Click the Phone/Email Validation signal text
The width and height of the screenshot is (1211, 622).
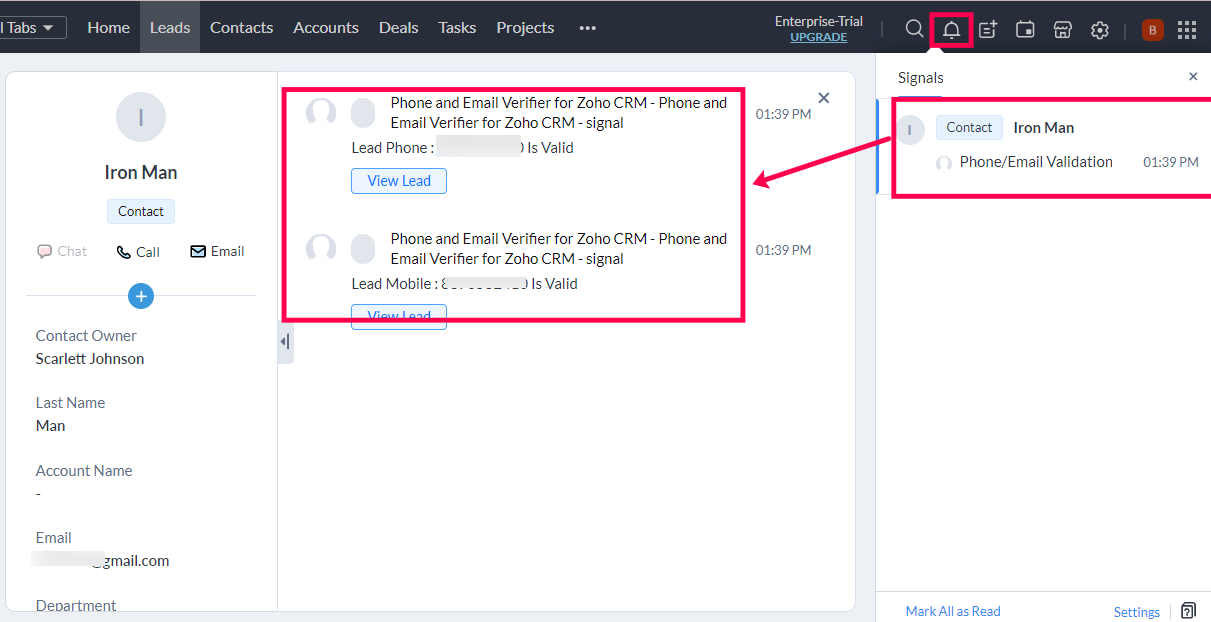click(x=1036, y=161)
